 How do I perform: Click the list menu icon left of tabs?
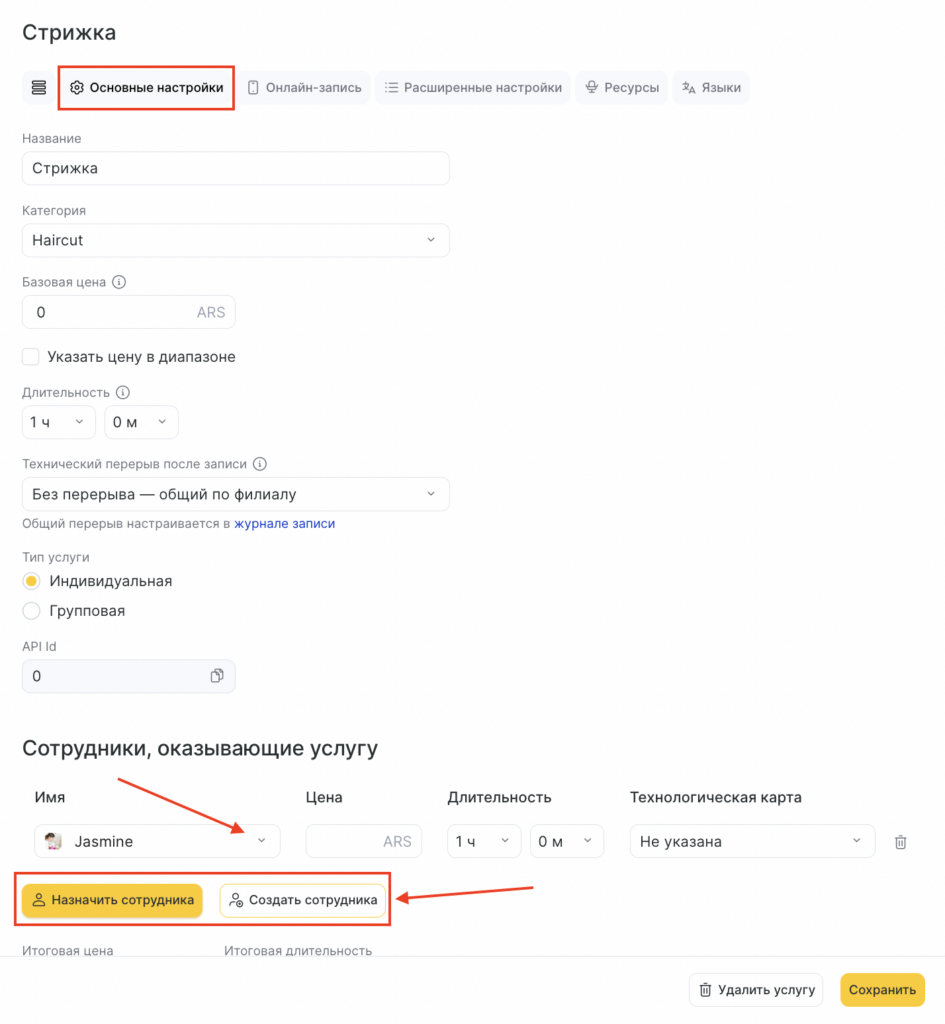pos(39,88)
